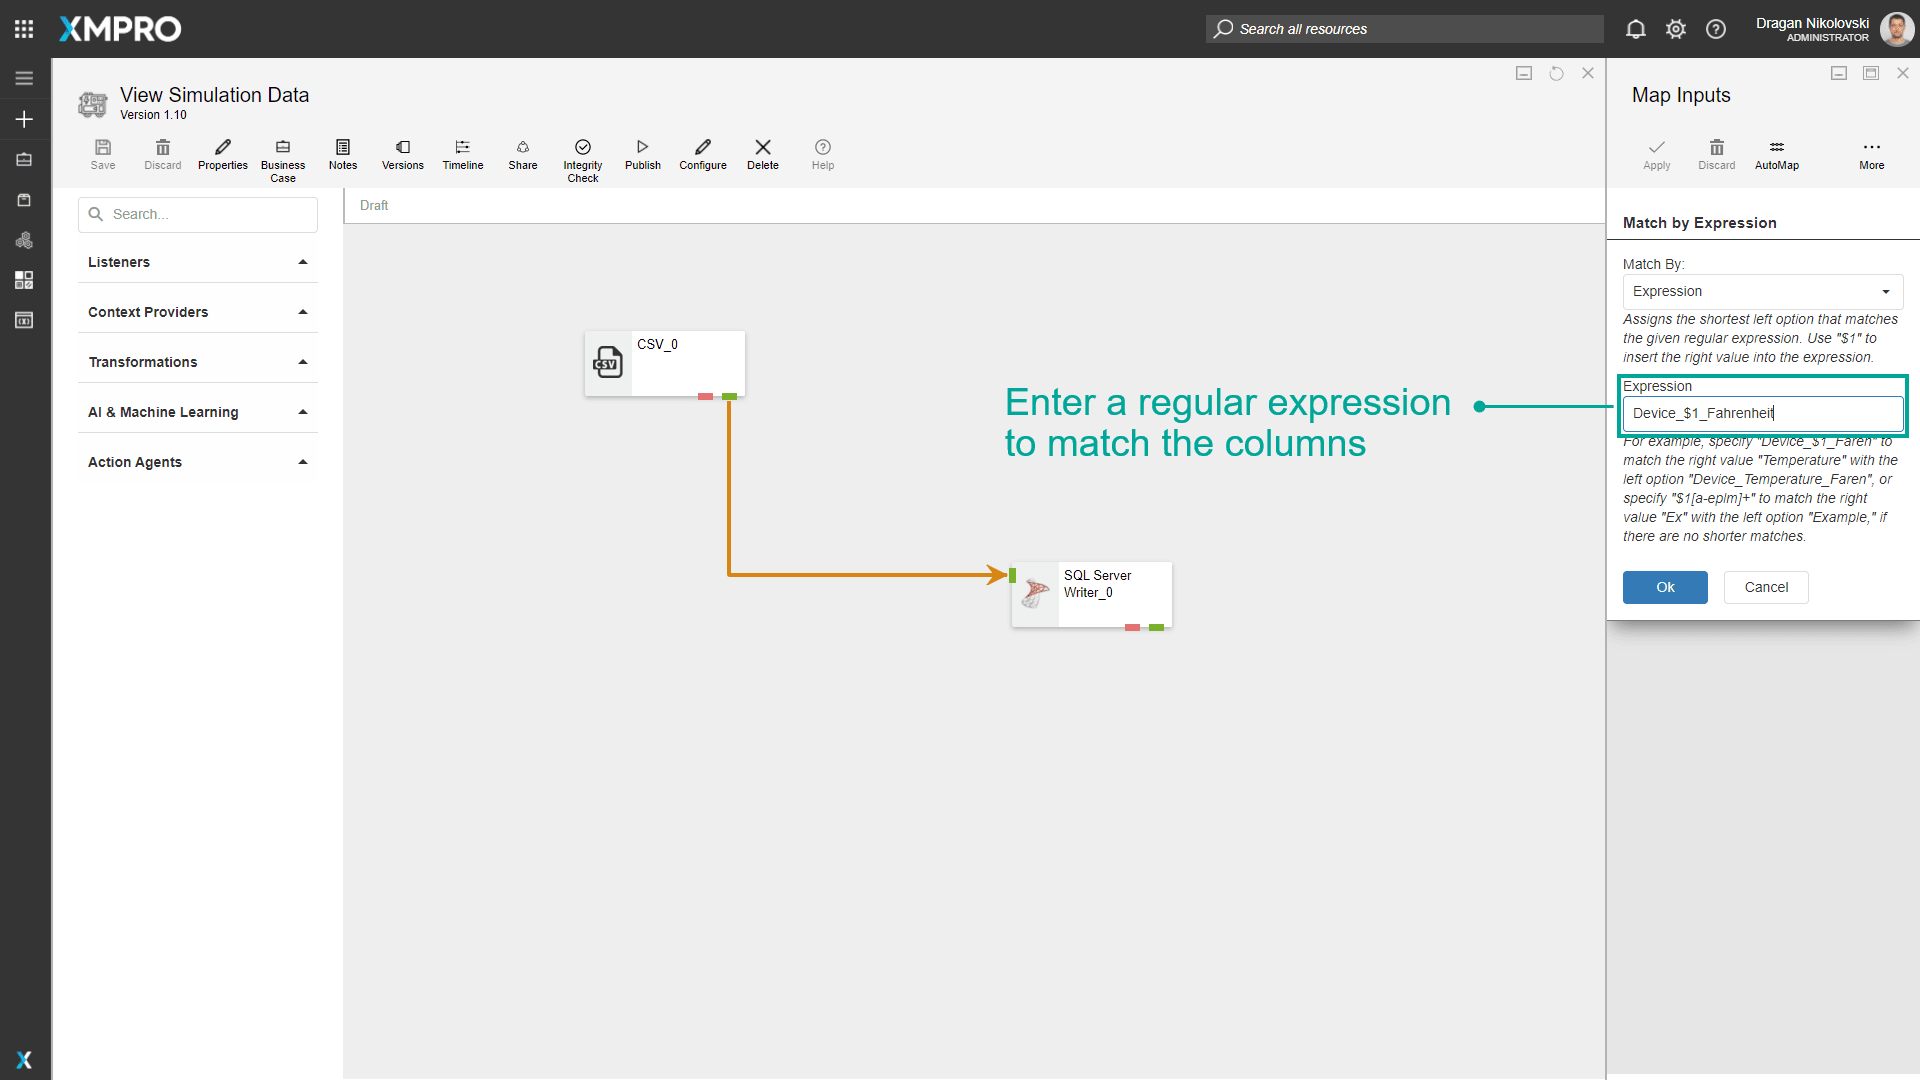Viewport: 1920px width, 1080px height.
Task: Toggle the hamburger navigation menu
Action: click(24, 78)
